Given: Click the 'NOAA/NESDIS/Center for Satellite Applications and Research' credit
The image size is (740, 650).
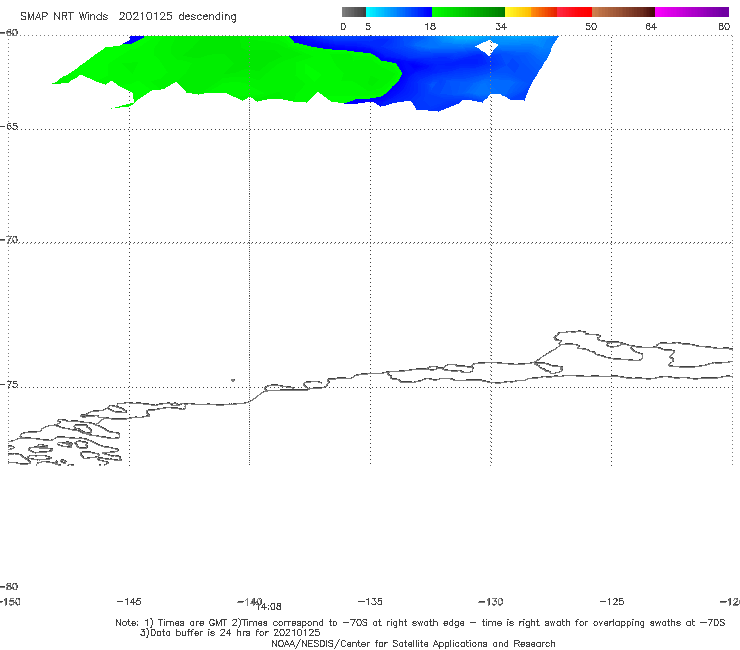Looking at the screenshot, I should click(x=413, y=643).
